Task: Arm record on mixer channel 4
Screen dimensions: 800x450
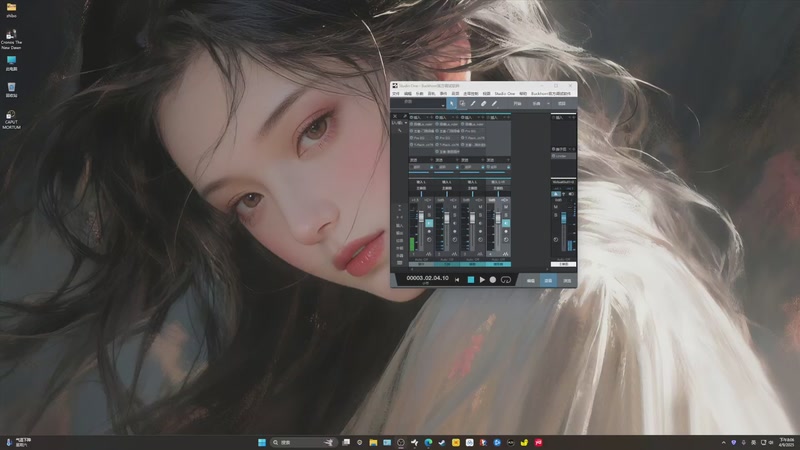Action: (506, 232)
